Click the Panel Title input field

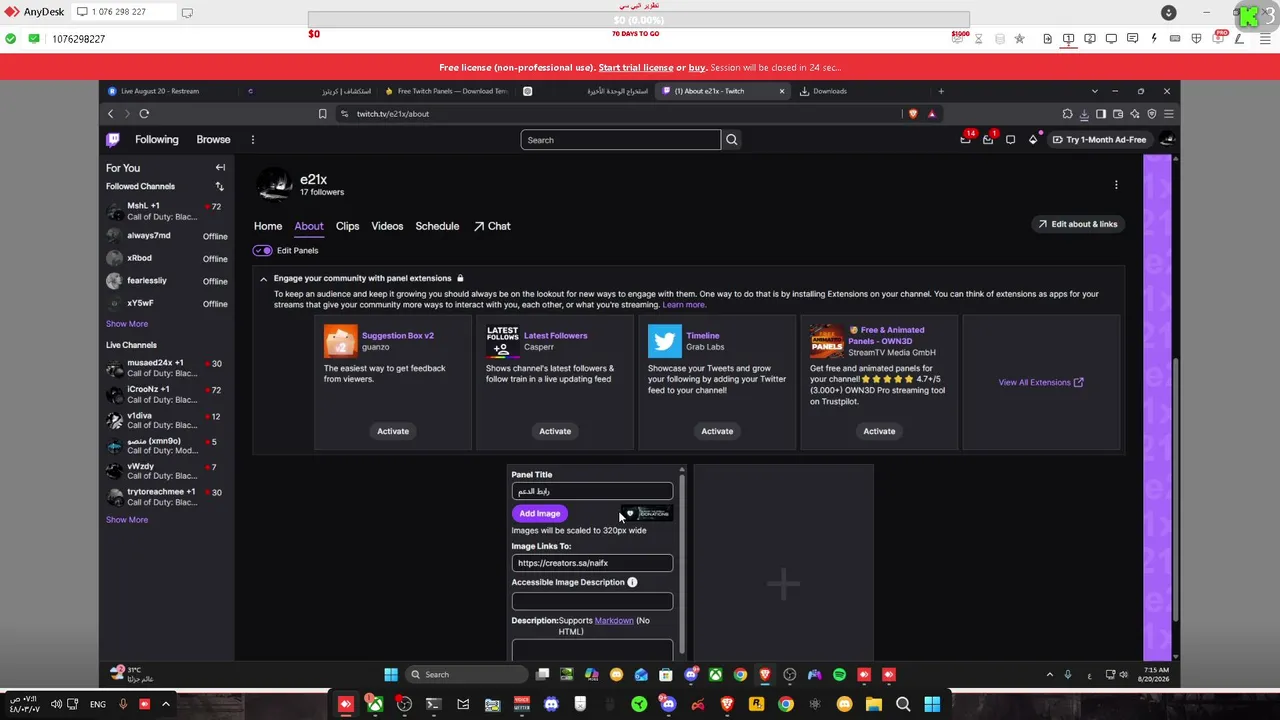tap(592, 492)
